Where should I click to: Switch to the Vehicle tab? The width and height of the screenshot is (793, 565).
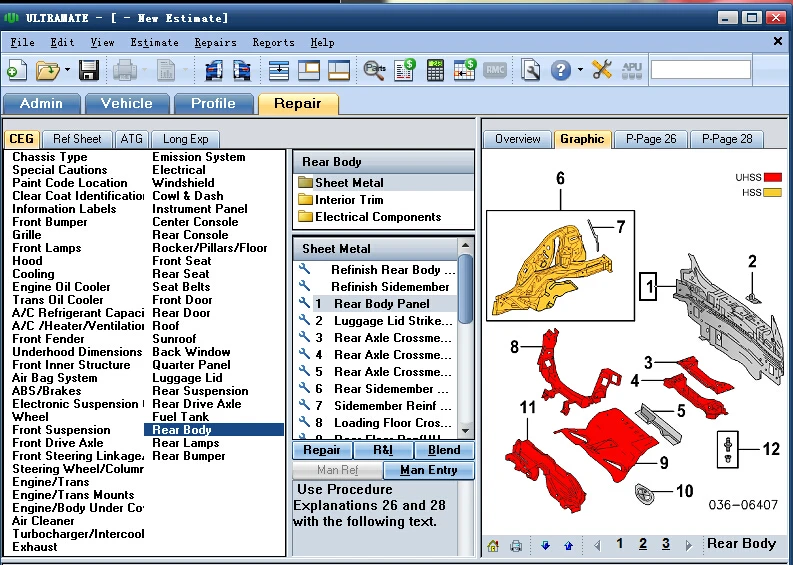pos(127,104)
